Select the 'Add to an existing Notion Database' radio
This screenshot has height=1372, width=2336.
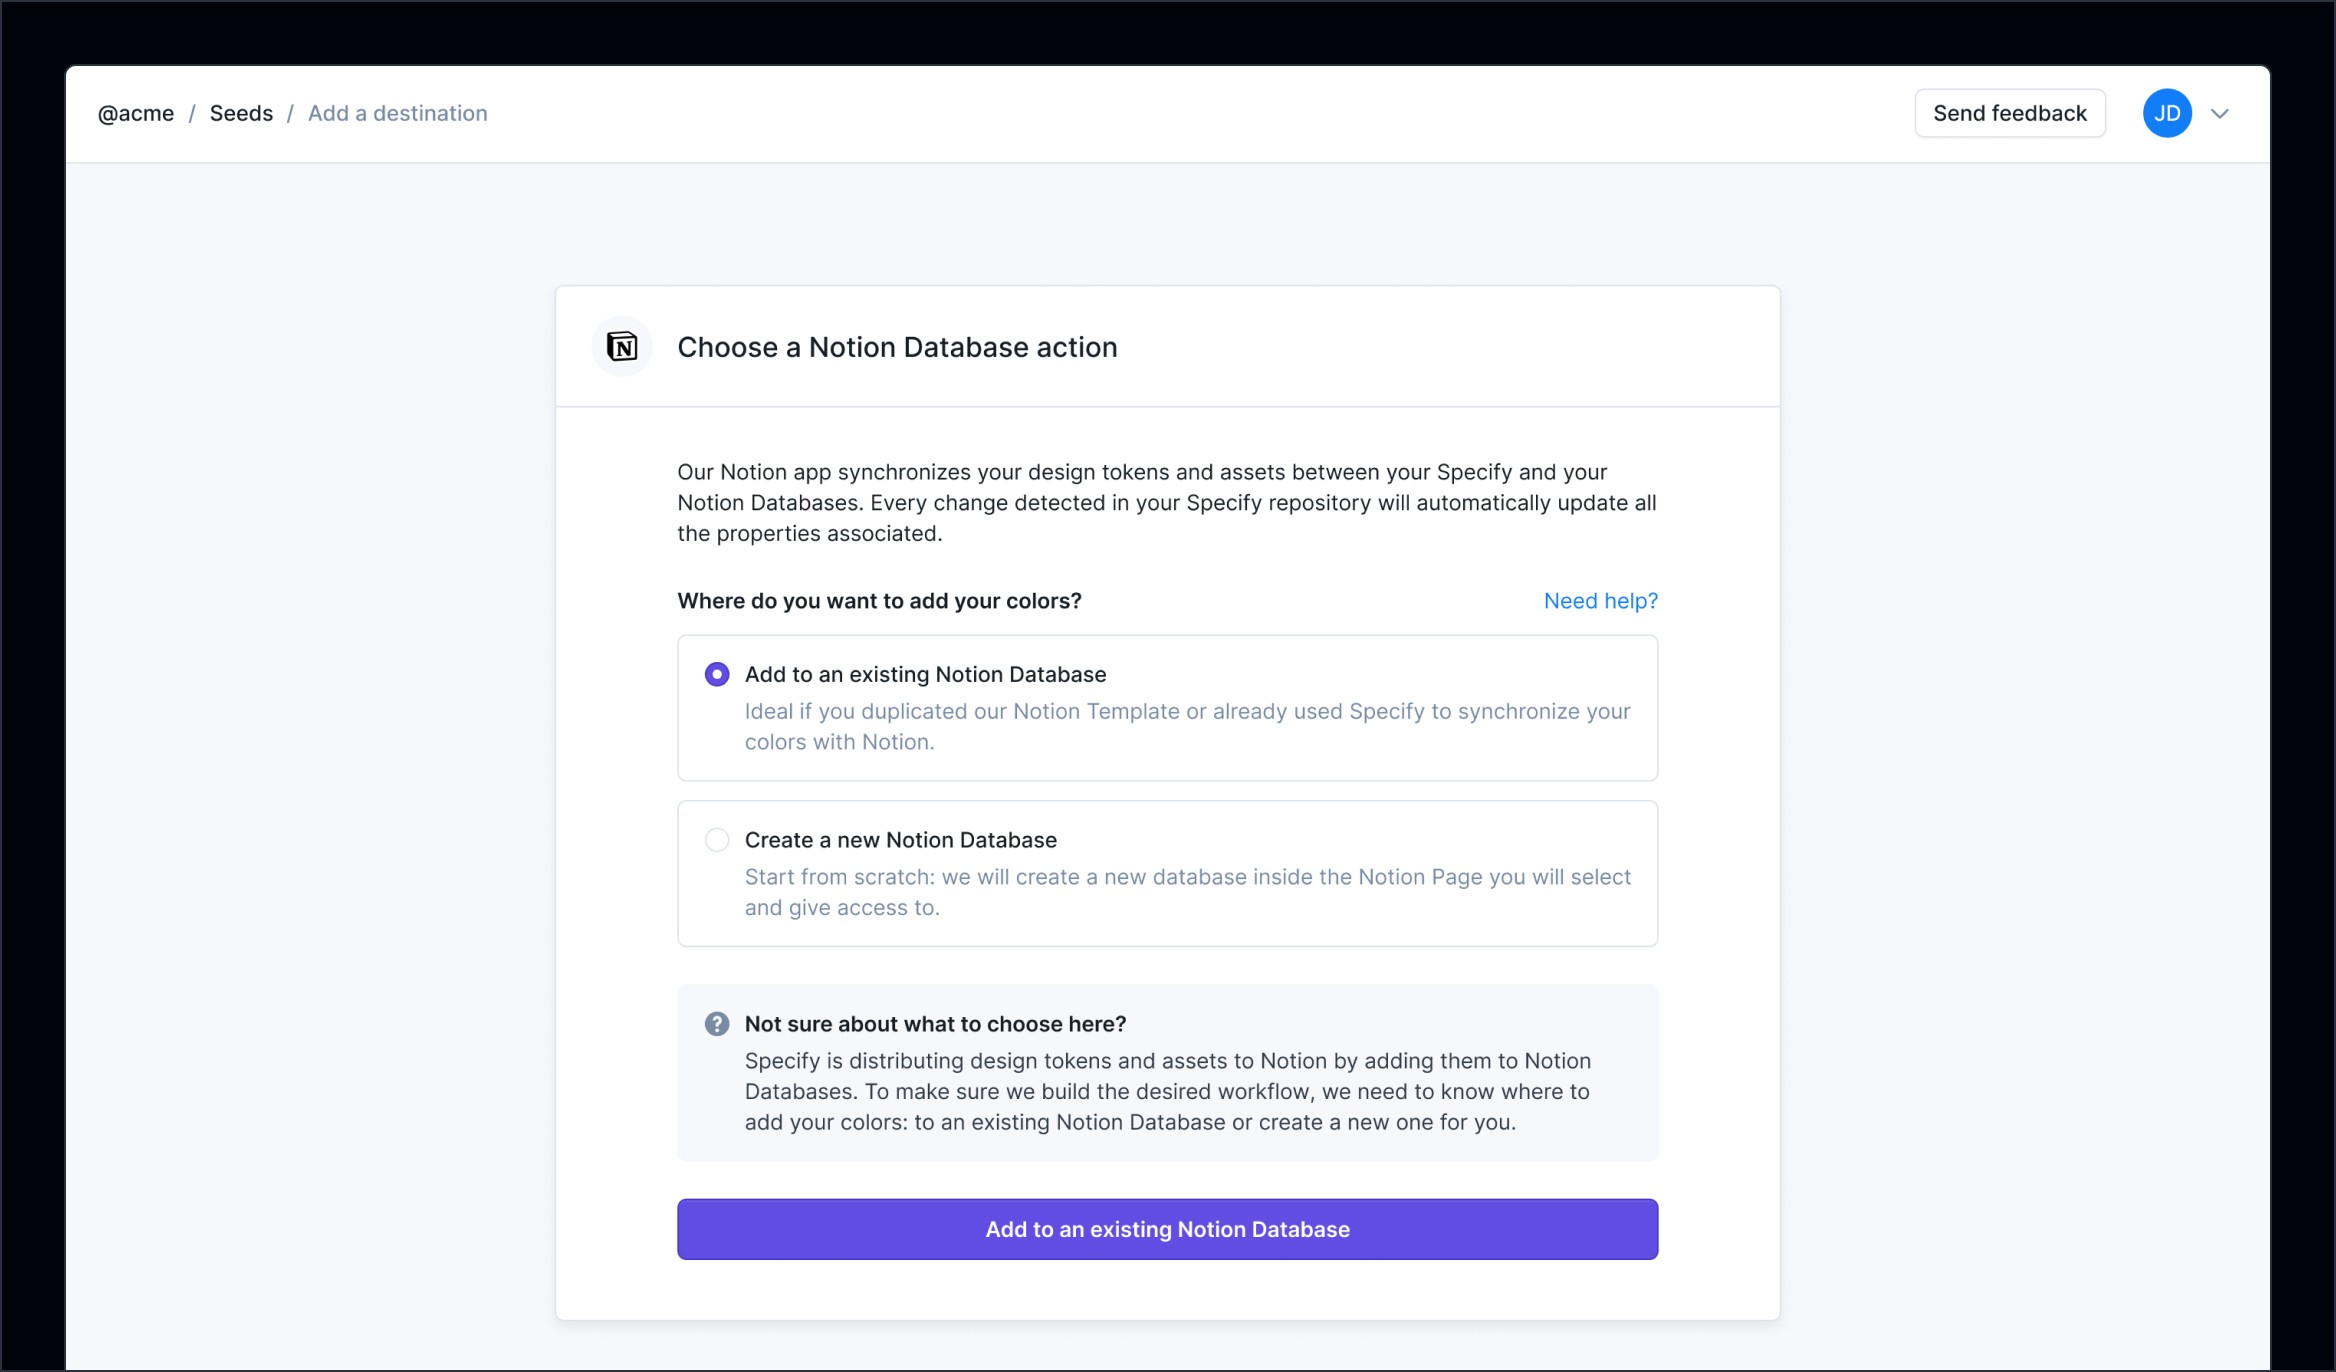(x=716, y=674)
